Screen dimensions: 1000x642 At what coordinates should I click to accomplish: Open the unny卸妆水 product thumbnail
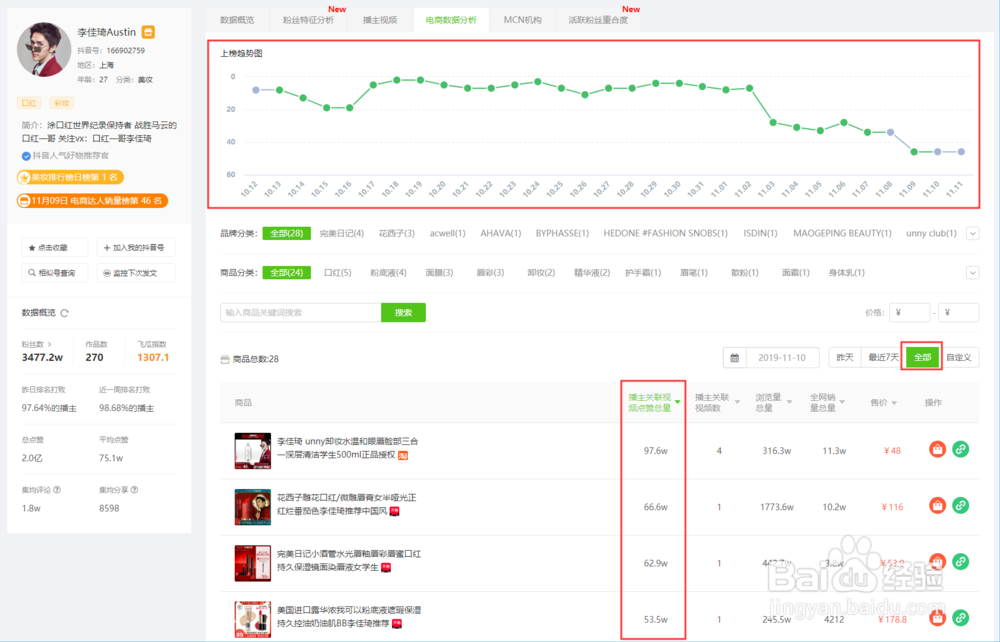click(x=253, y=451)
